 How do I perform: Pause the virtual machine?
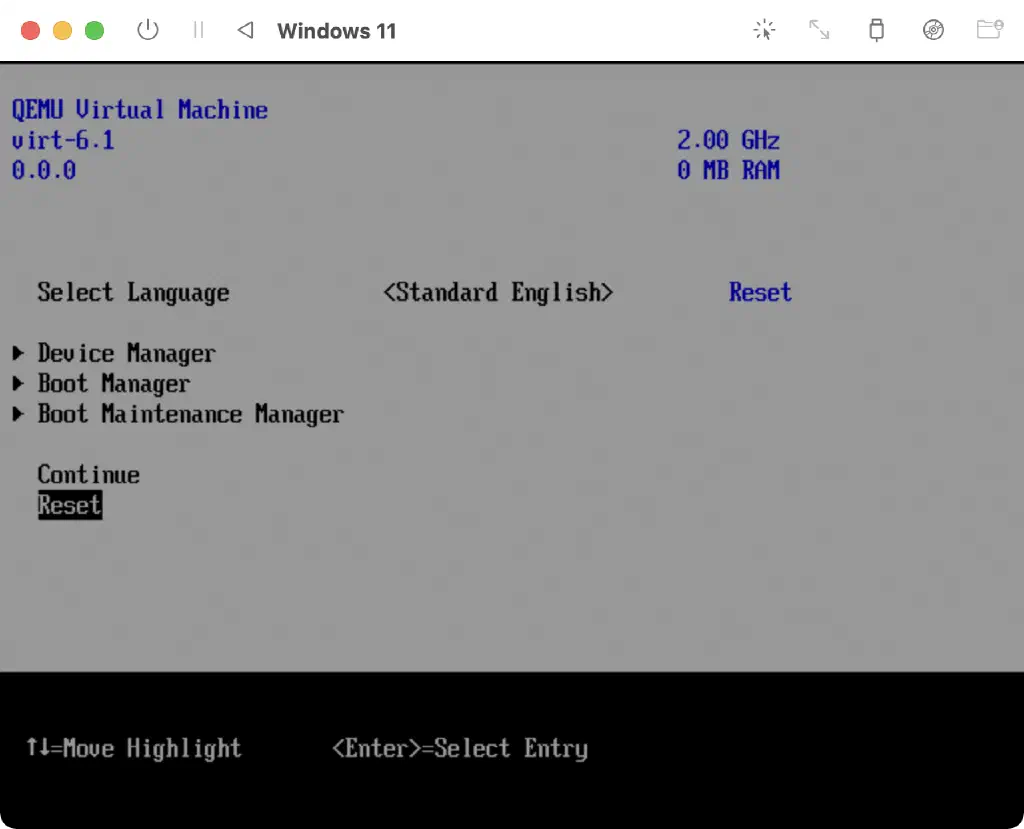(198, 30)
